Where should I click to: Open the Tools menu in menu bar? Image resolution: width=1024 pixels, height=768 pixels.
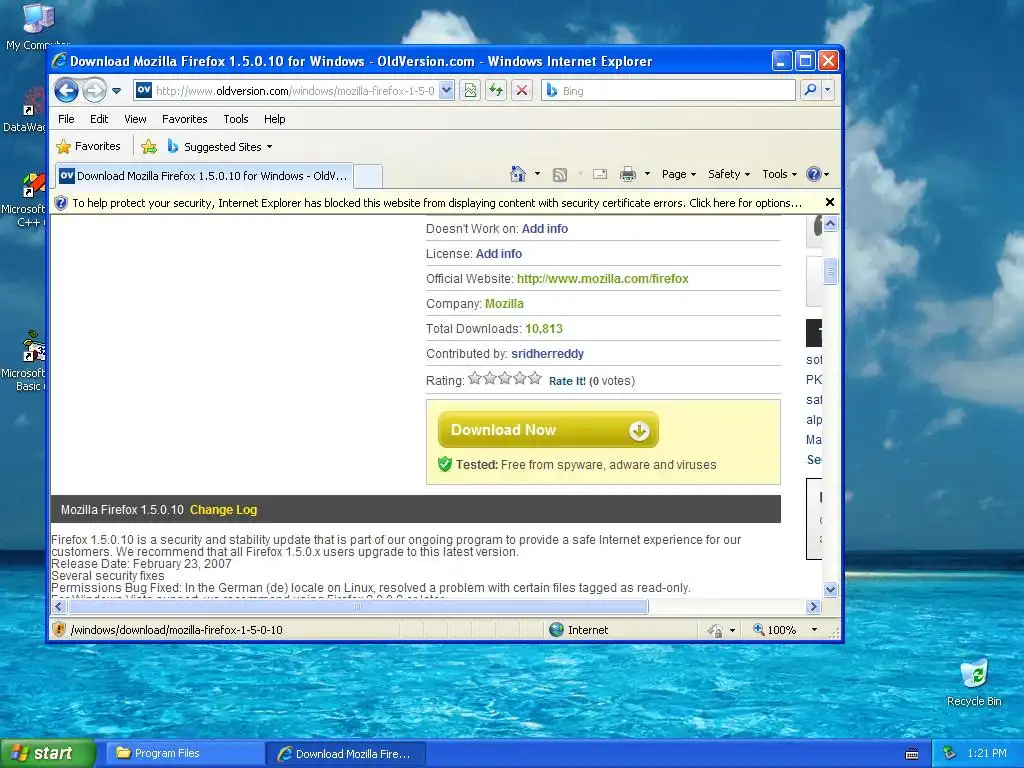[x=236, y=119]
